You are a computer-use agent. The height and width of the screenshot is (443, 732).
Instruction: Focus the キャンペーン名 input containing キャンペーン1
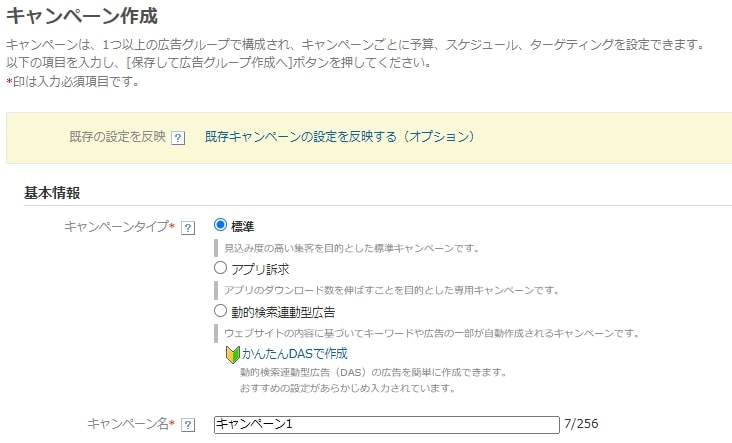(x=387, y=424)
